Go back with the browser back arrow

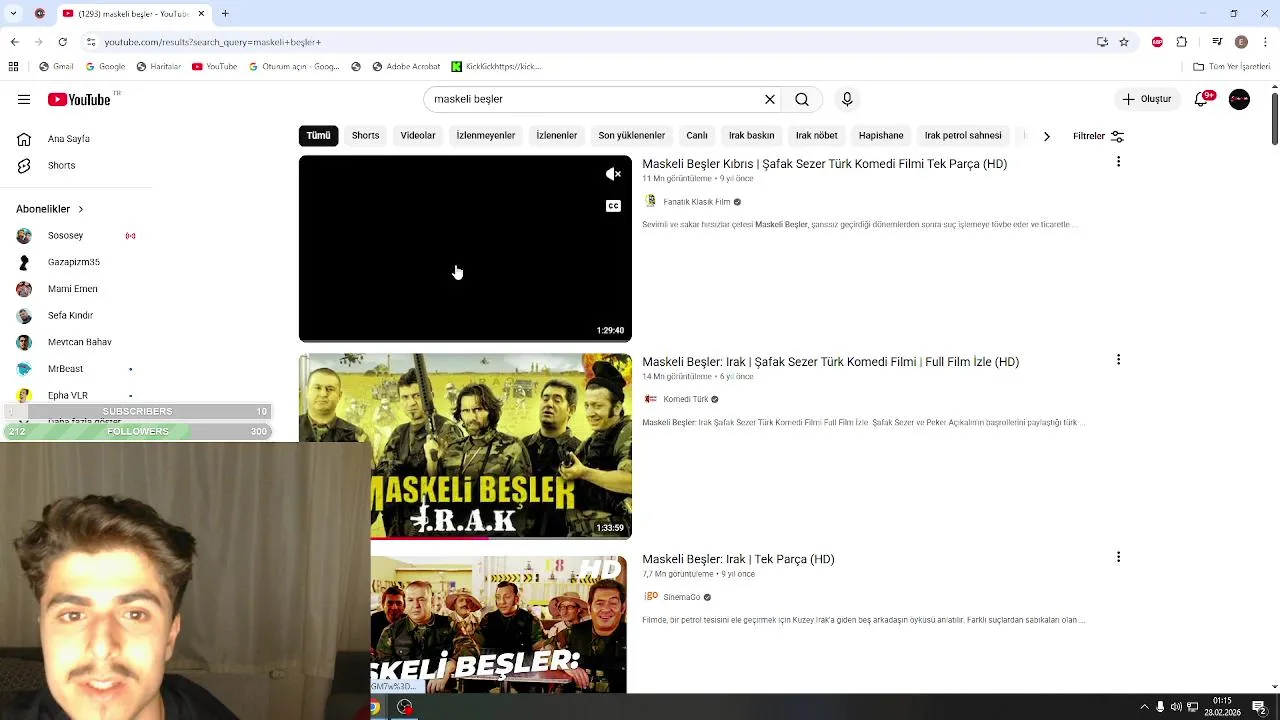coord(14,42)
